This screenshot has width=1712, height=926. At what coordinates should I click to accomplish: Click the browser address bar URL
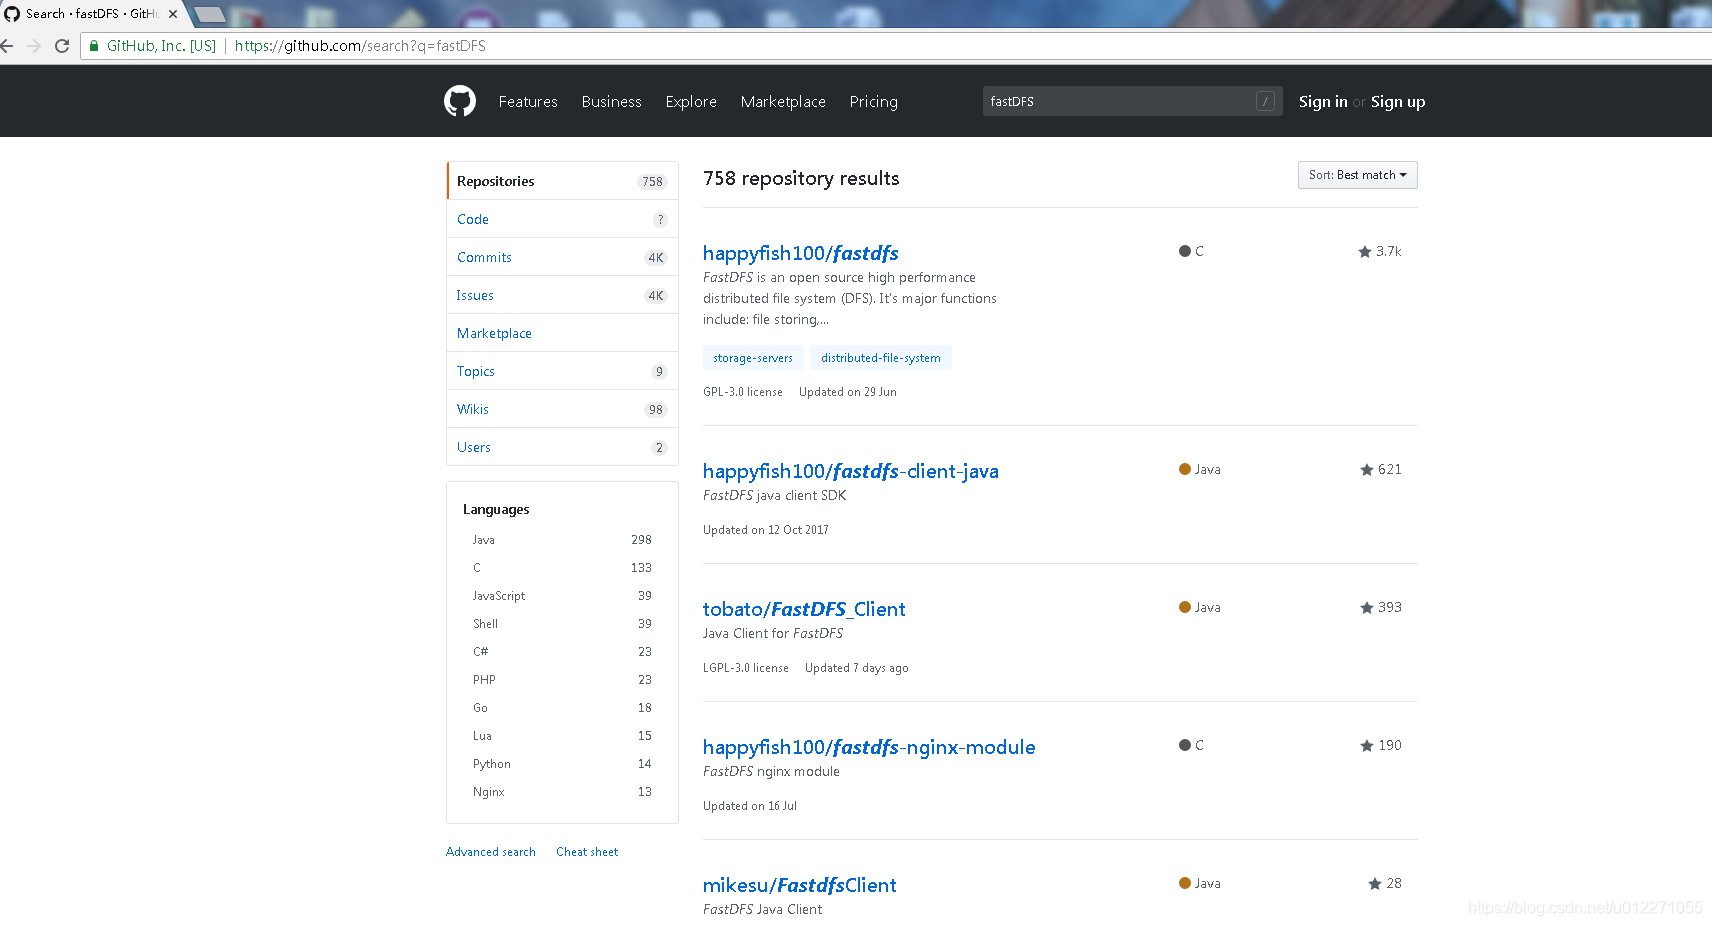point(360,46)
